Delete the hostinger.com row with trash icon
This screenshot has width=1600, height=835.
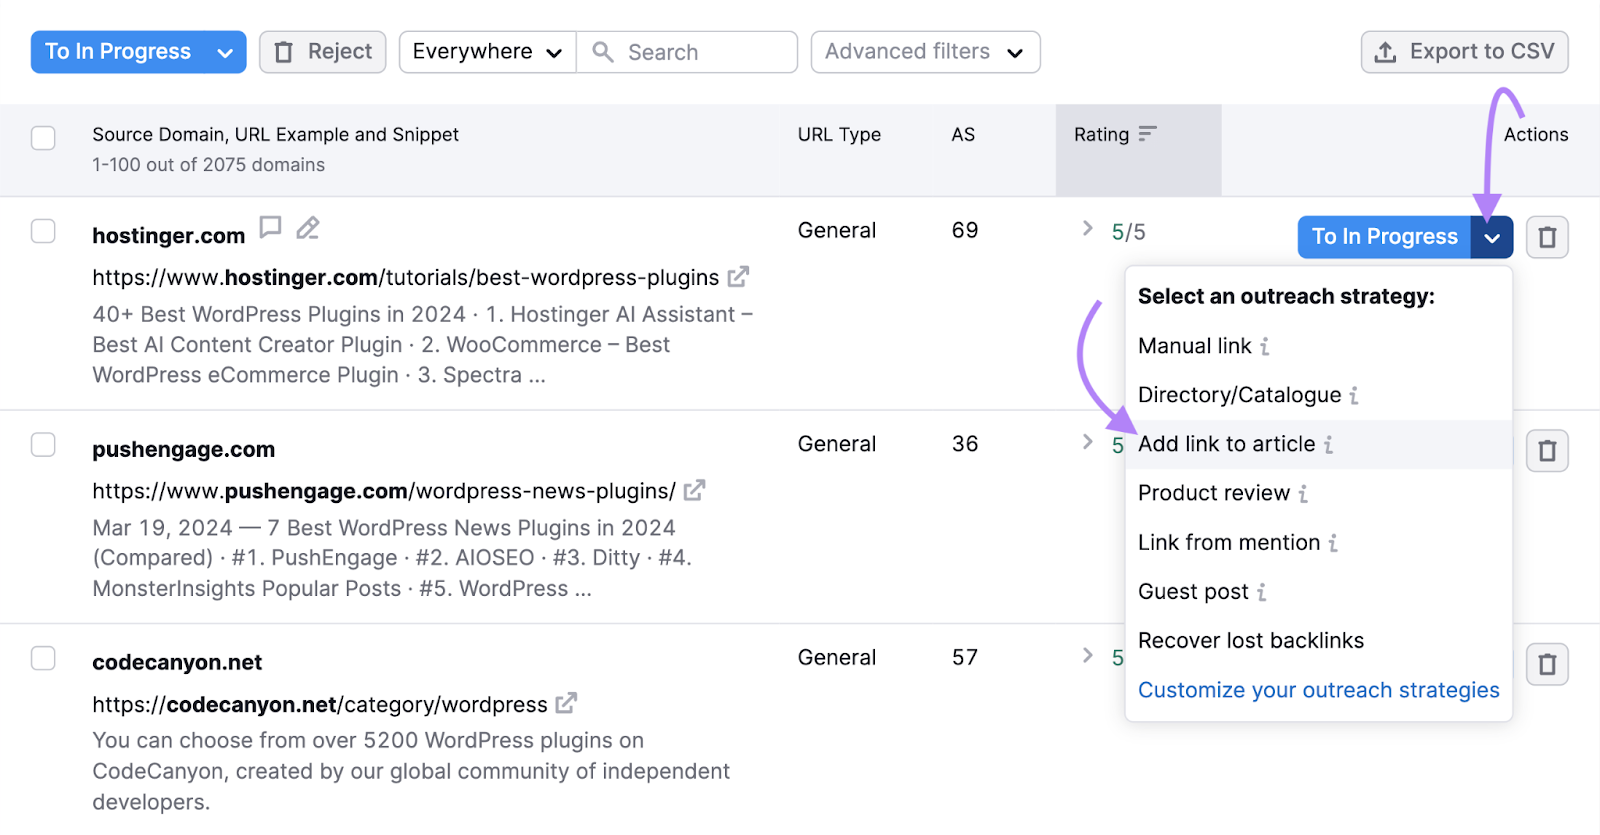(x=1547, y=237)
